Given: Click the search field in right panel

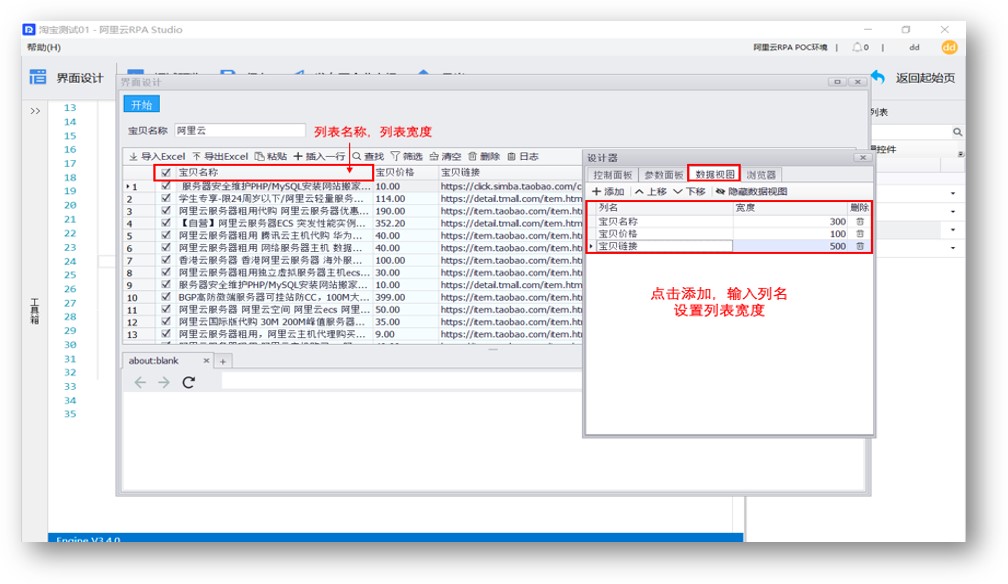Looking at the screenshot, I should pyautogui.click(x=910, y=132).
